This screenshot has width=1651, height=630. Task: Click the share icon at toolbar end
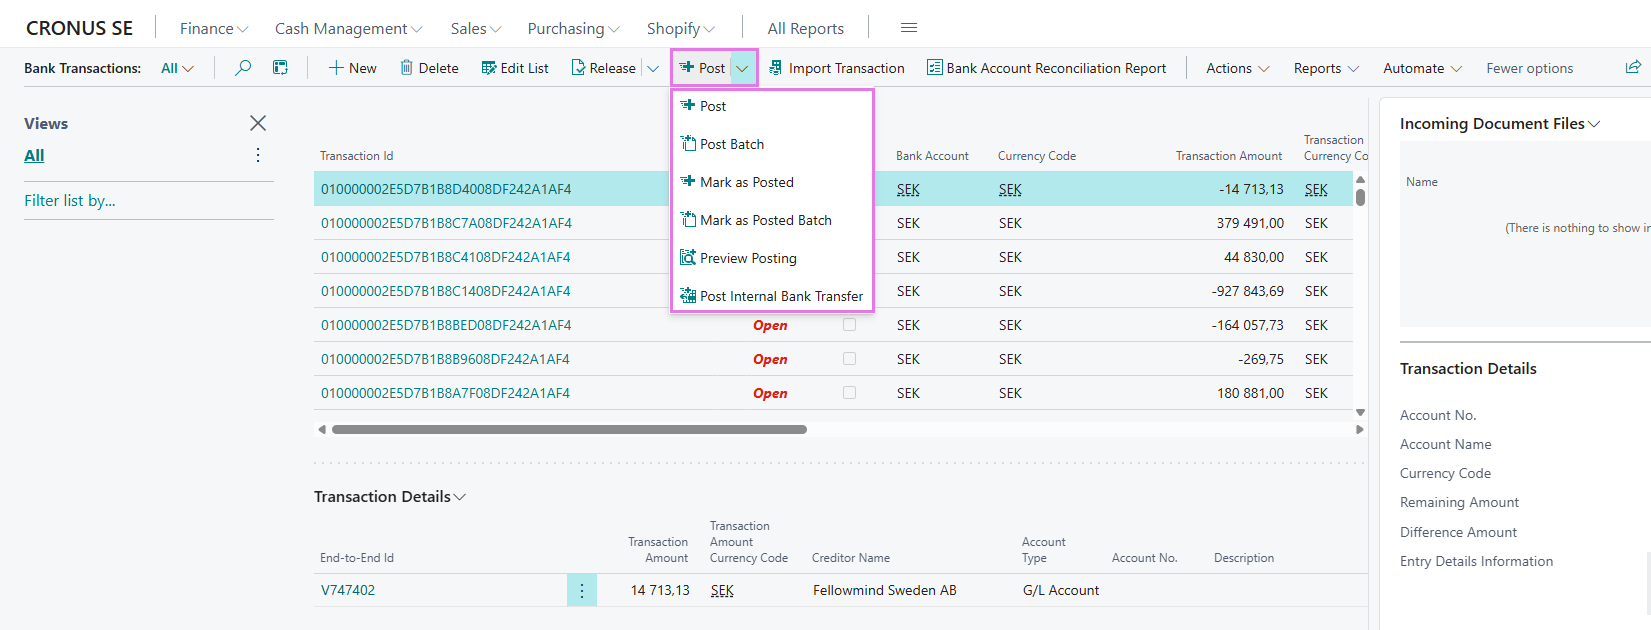(x=1633, y=67)
